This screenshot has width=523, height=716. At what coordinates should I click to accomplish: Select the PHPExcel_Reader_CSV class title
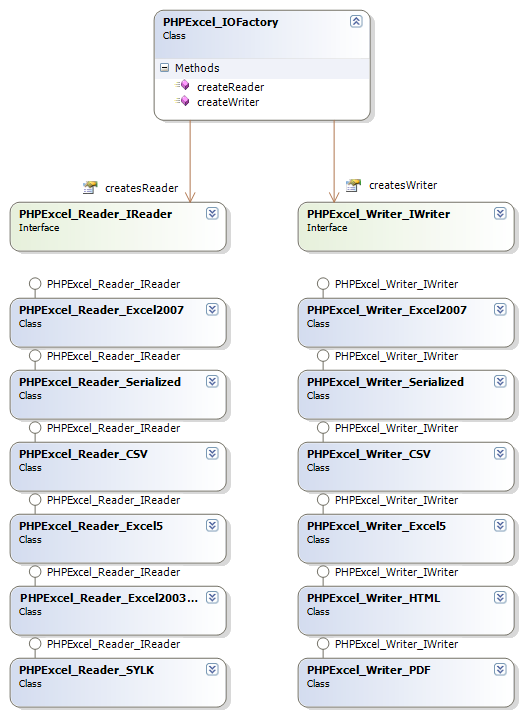(83, 454)
